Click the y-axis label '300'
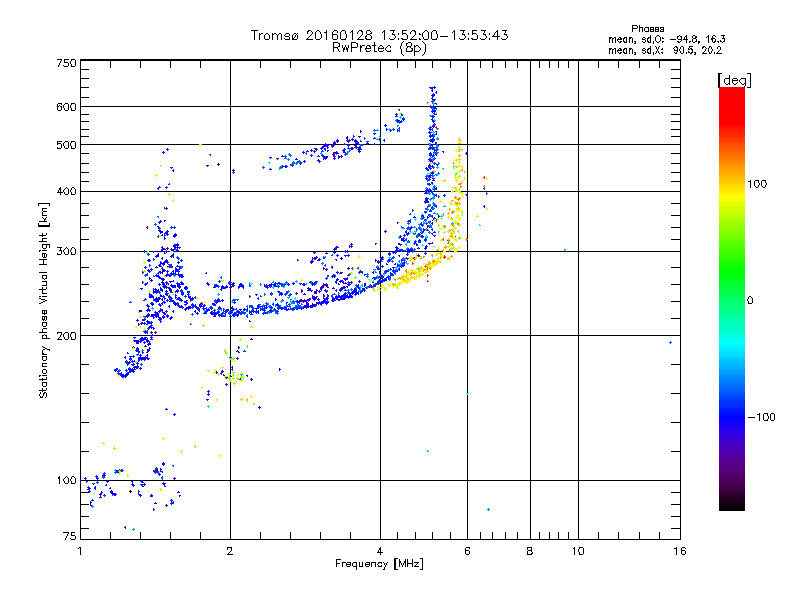Viewport: 800px width, 600px height. click(66, 252)
